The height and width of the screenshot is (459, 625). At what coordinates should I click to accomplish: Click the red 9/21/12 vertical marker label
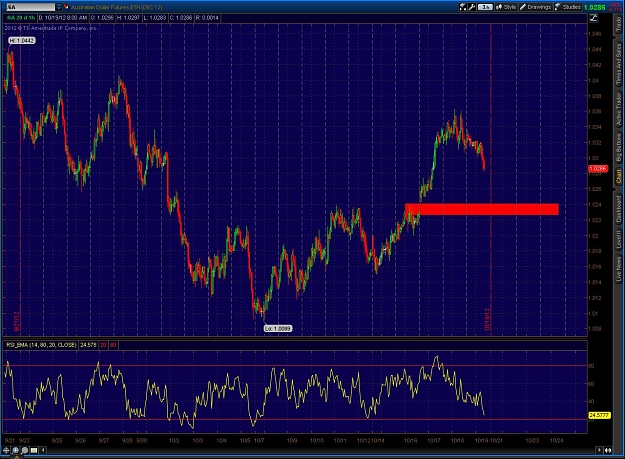(x=17, y=321)
